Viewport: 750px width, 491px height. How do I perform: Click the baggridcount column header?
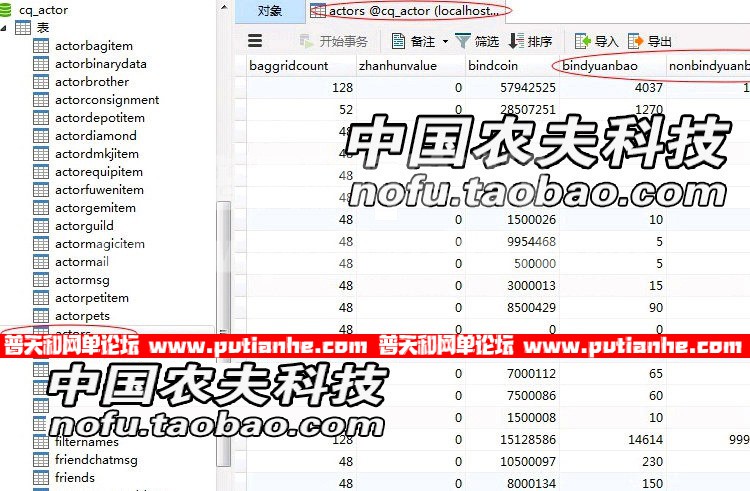pos(301,66)
